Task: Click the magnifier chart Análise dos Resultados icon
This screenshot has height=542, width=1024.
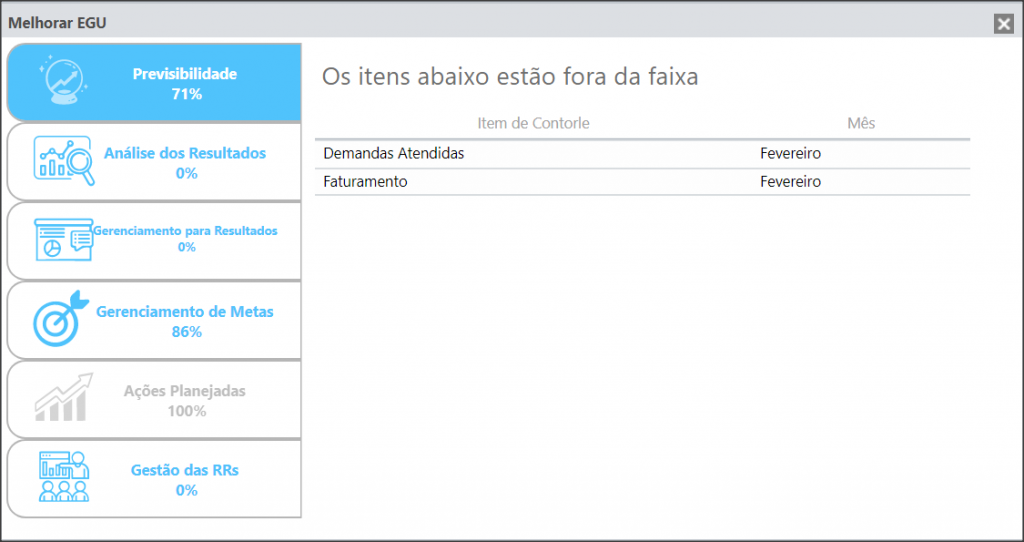Action: coord(64,161)
